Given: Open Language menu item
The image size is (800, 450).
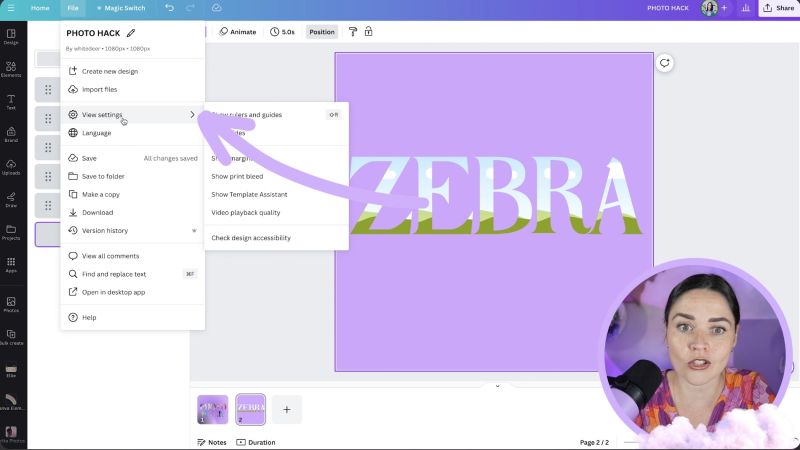Looking at the screenshot, I should pyautogui.click(x=133, y=133).
